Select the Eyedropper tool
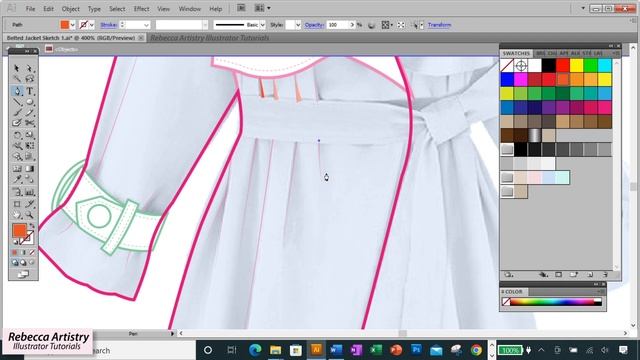 click(17, 179)
